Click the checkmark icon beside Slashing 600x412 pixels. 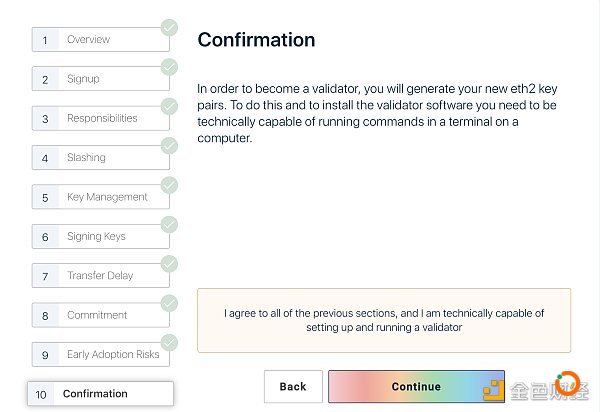(169, 146)
